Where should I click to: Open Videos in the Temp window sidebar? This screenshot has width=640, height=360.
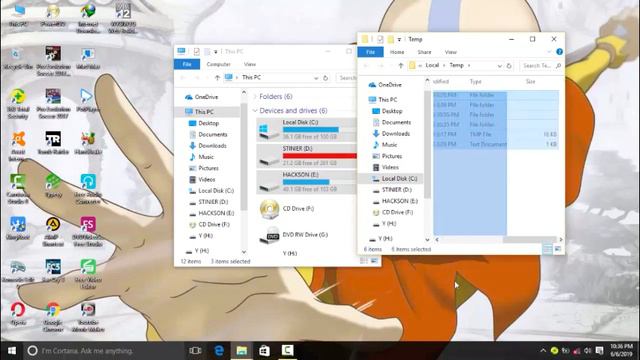click(386, 167)
